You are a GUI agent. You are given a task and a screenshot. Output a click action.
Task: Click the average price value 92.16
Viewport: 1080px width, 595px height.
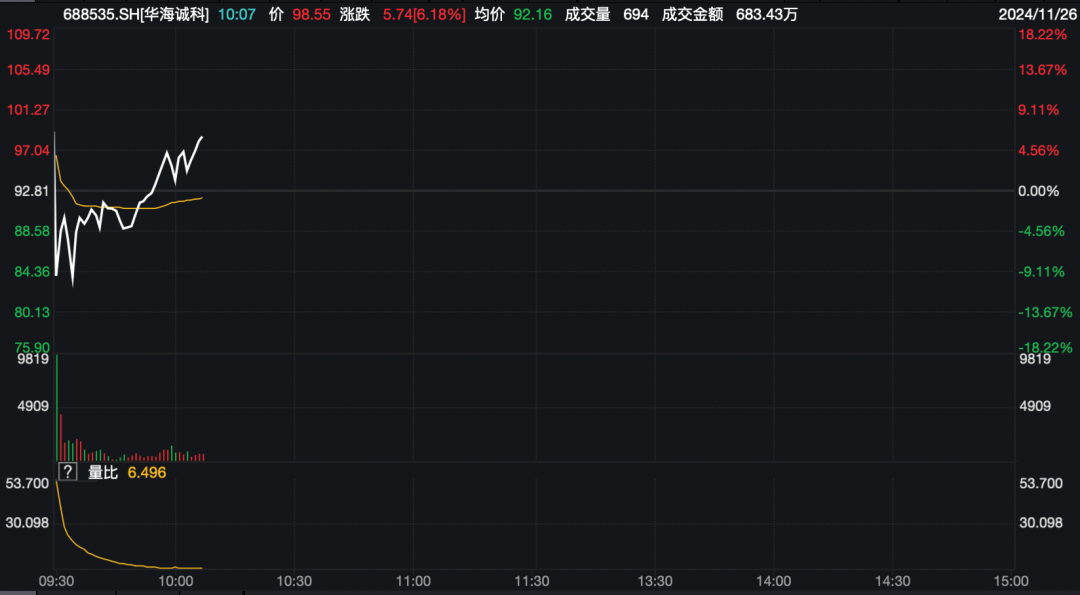pyautogui.click(x=532, y=14)
